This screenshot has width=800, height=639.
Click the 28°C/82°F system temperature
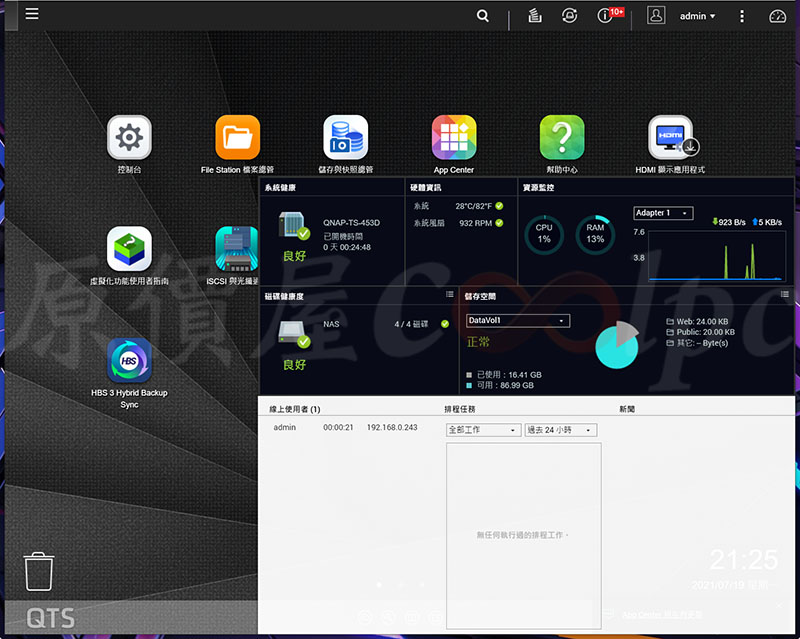[x=473, y=206]
